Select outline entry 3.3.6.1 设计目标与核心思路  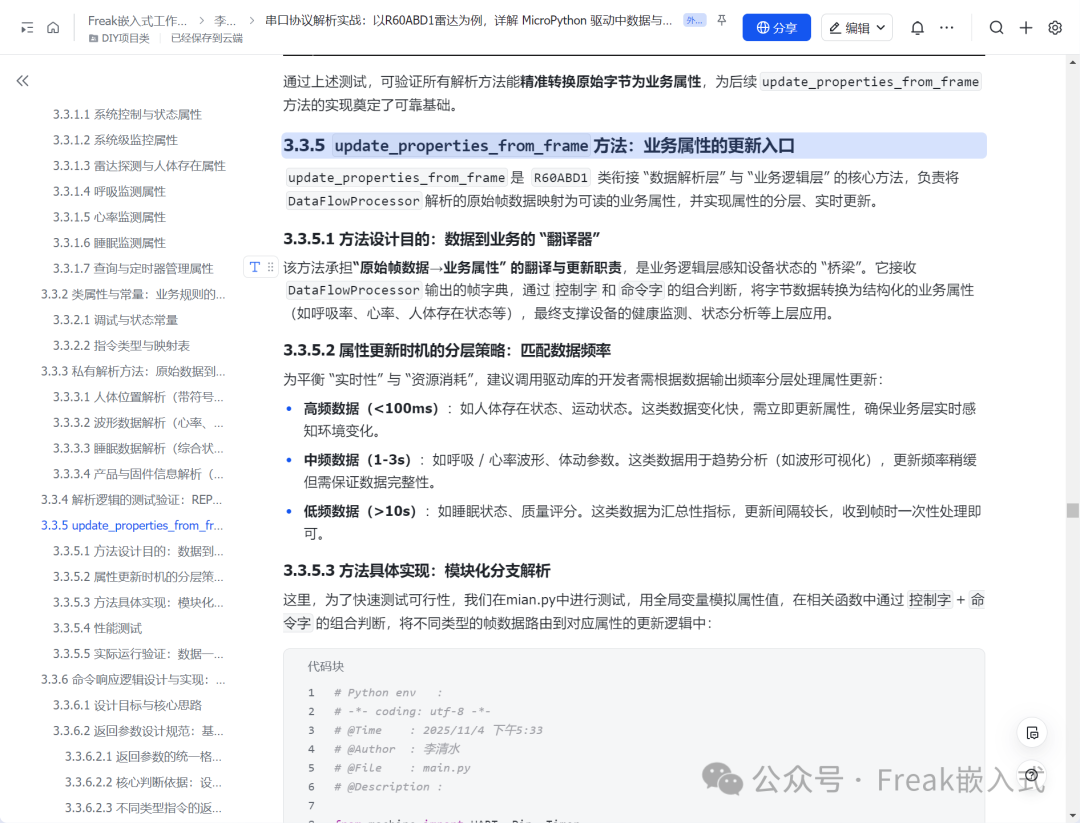point(127,705)
